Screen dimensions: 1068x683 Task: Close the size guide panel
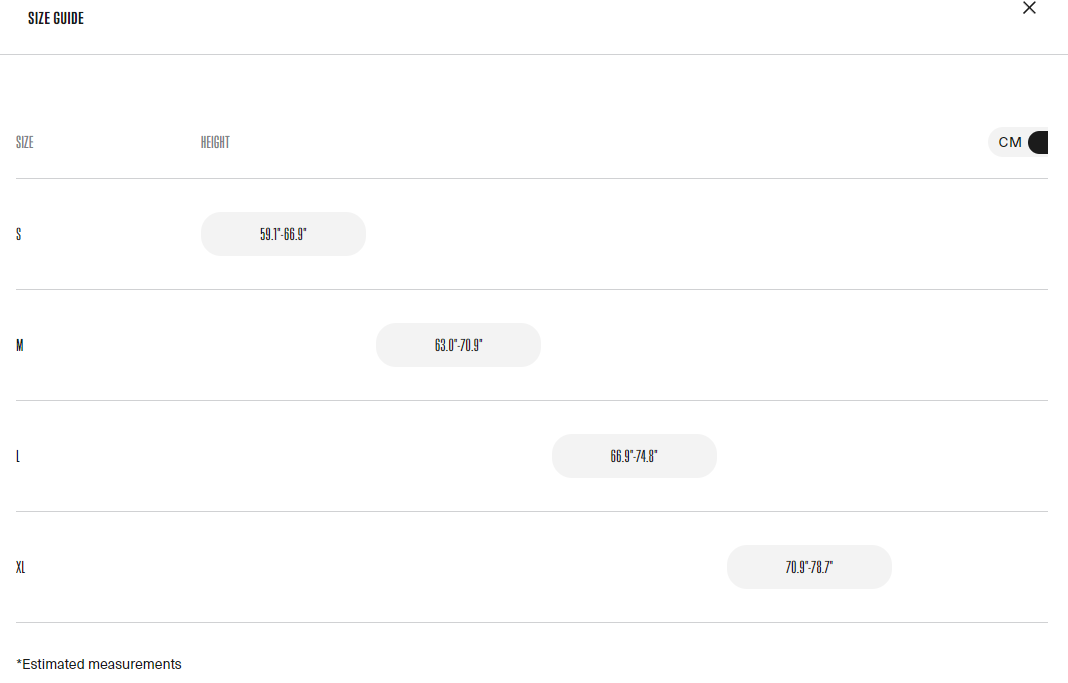click(x=1029, y=9)
